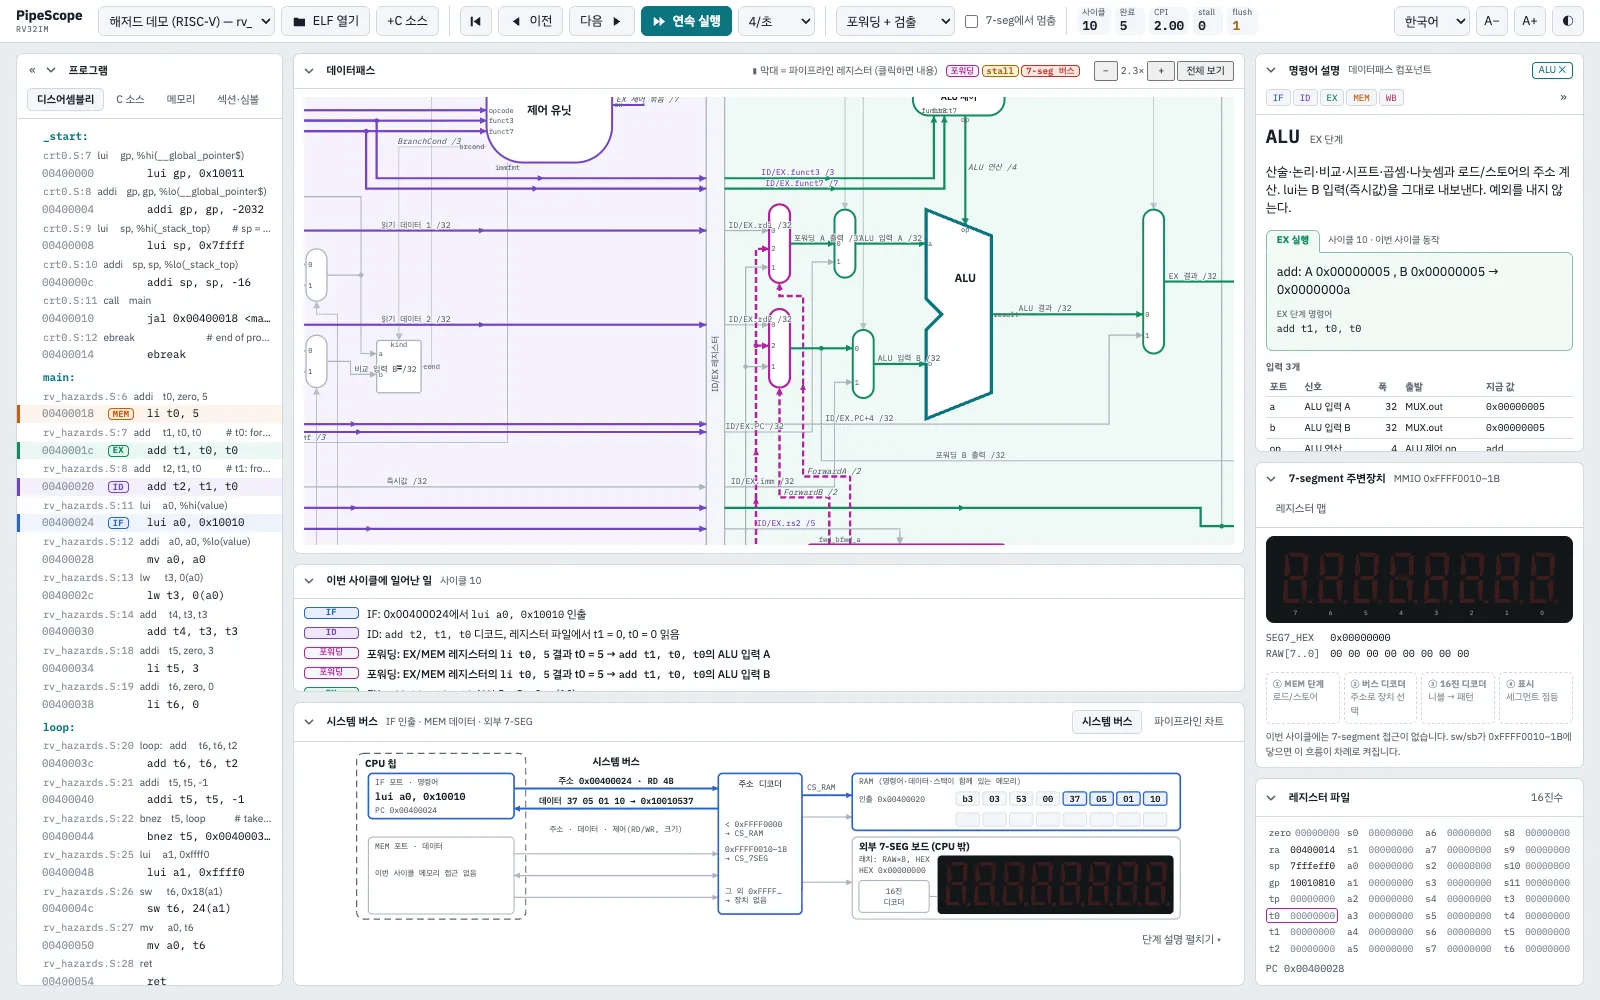Collapse the 데이터패스 panel
The height and width of the screenshot is (1000, 1600).
309,71
